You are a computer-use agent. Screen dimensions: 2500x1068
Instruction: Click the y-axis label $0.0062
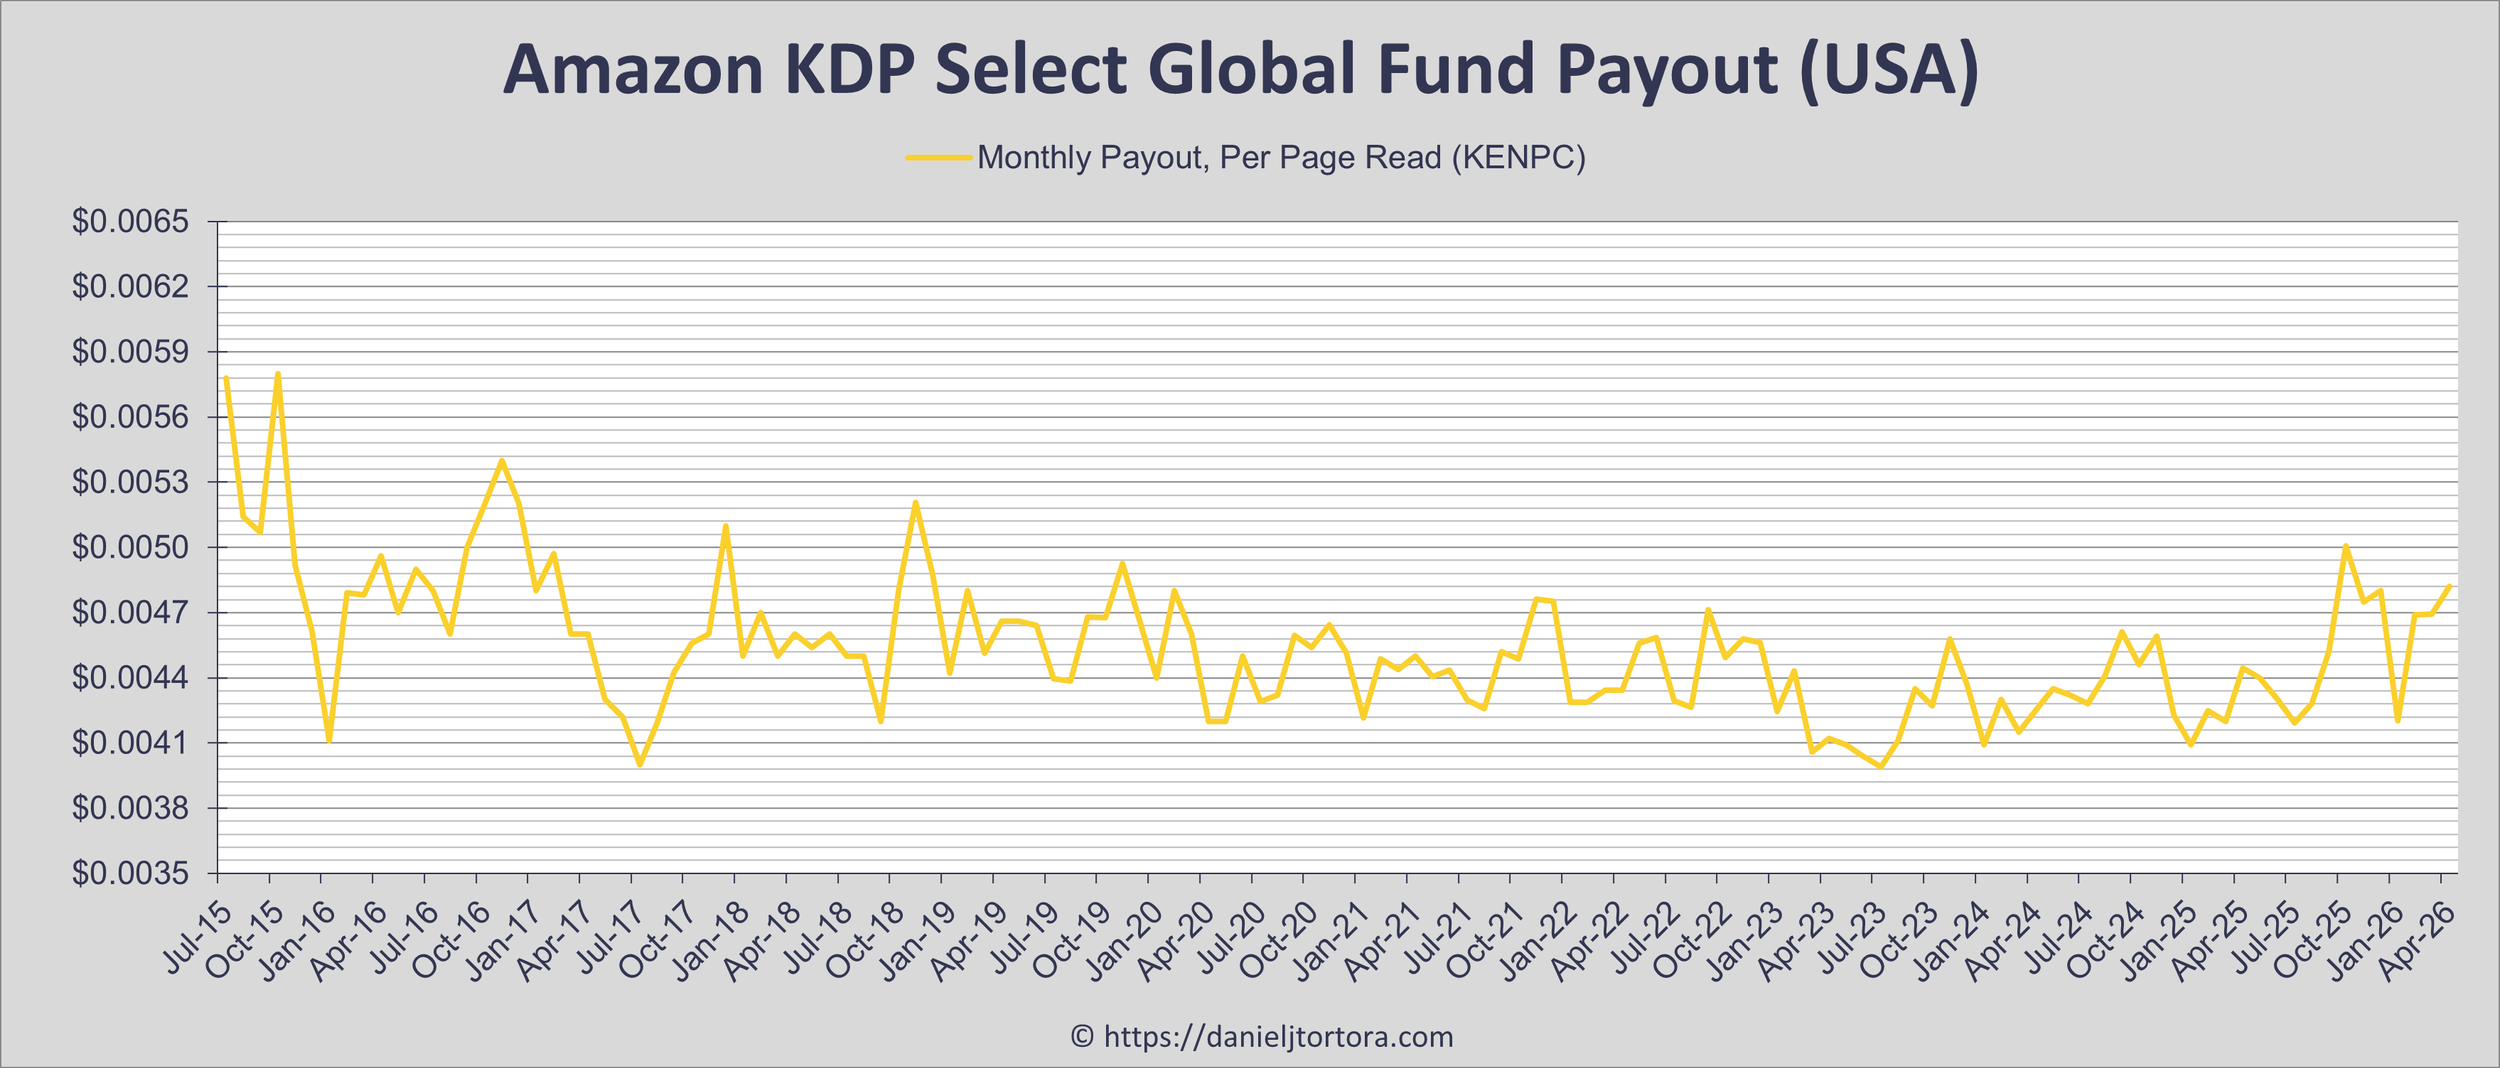(130, 287)
